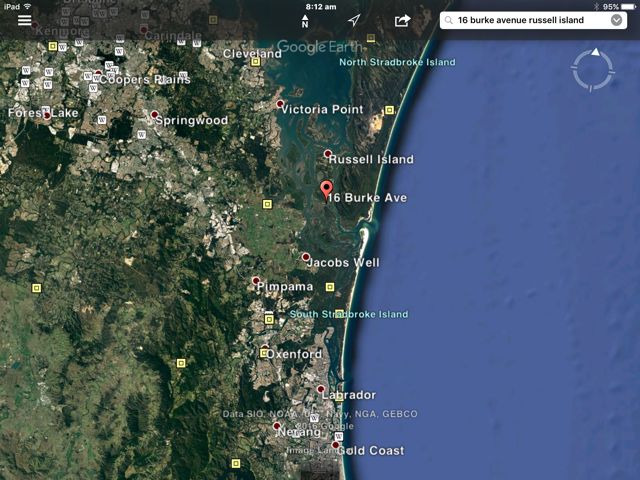Tap the Jacobs Well place marker
The width and height of the screenshot is (640, 480).
306,257
